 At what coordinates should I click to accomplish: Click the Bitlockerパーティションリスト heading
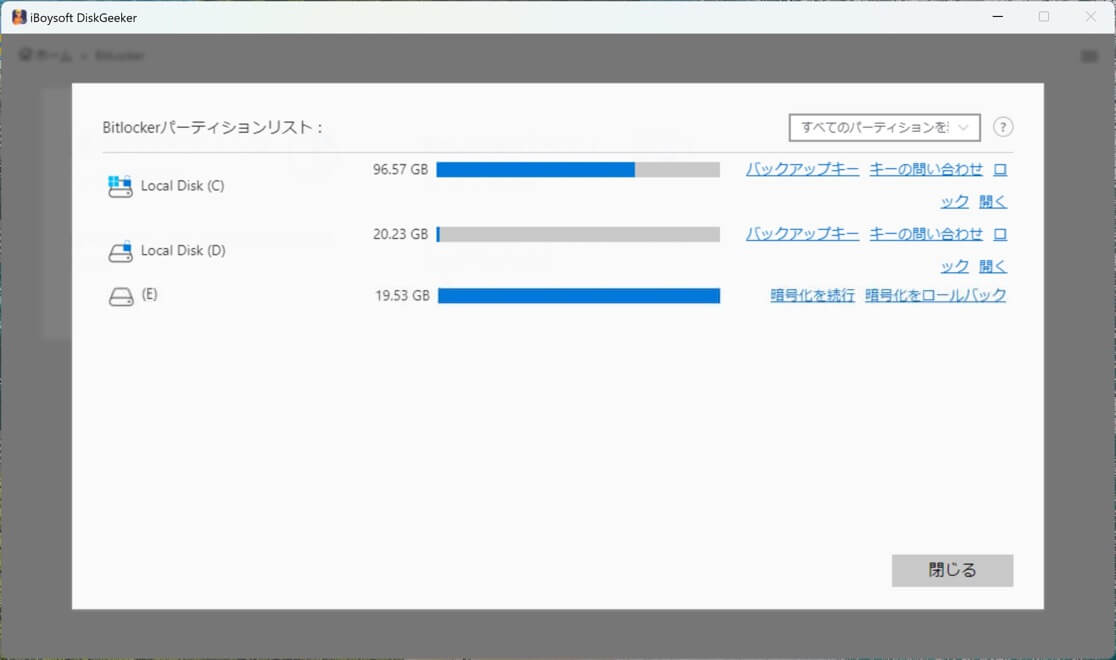[212, 127]
